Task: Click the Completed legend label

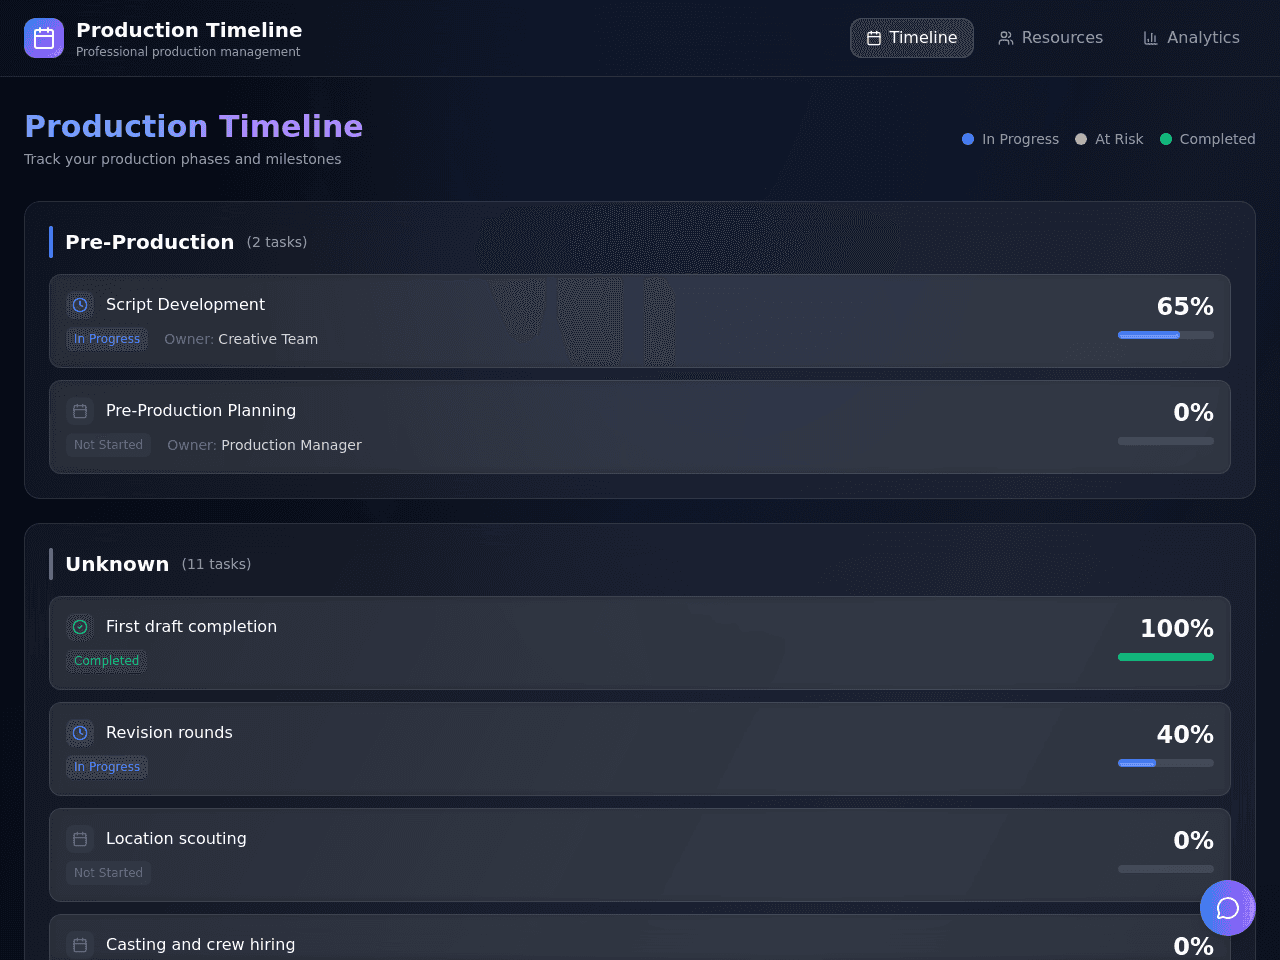Action: (1217, 139)
